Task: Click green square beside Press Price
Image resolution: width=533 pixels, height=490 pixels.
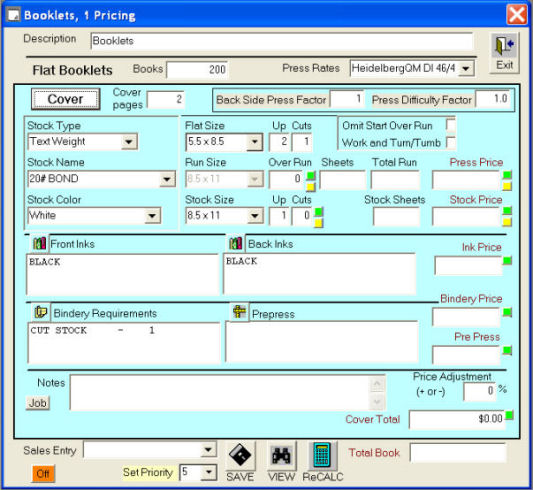Action: pos(507,175)
